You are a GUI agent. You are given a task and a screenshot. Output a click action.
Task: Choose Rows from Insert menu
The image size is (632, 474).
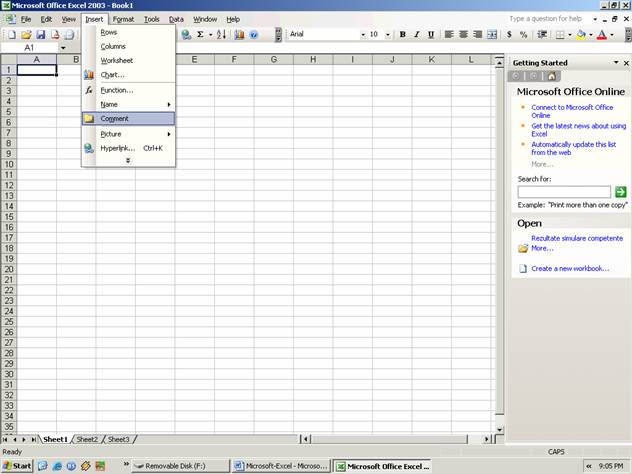point(128,32)
